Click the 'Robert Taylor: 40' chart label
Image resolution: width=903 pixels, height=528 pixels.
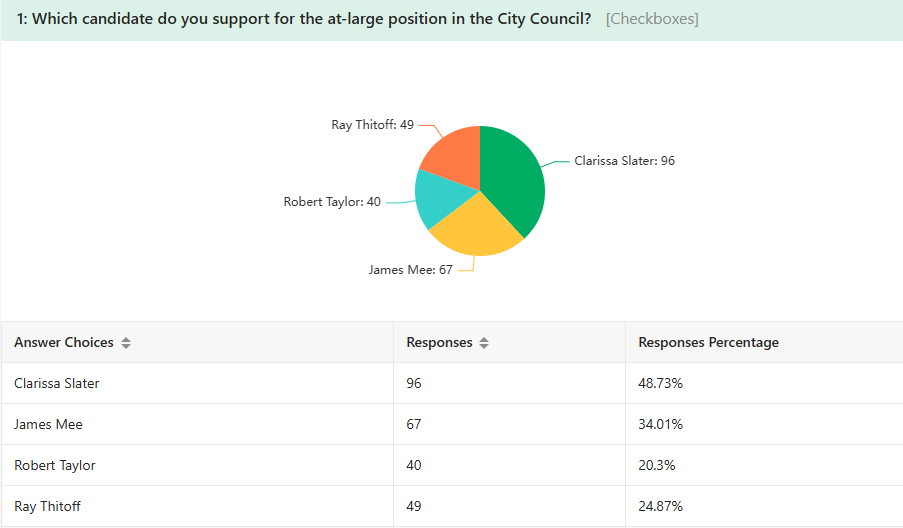coord(332,202)
